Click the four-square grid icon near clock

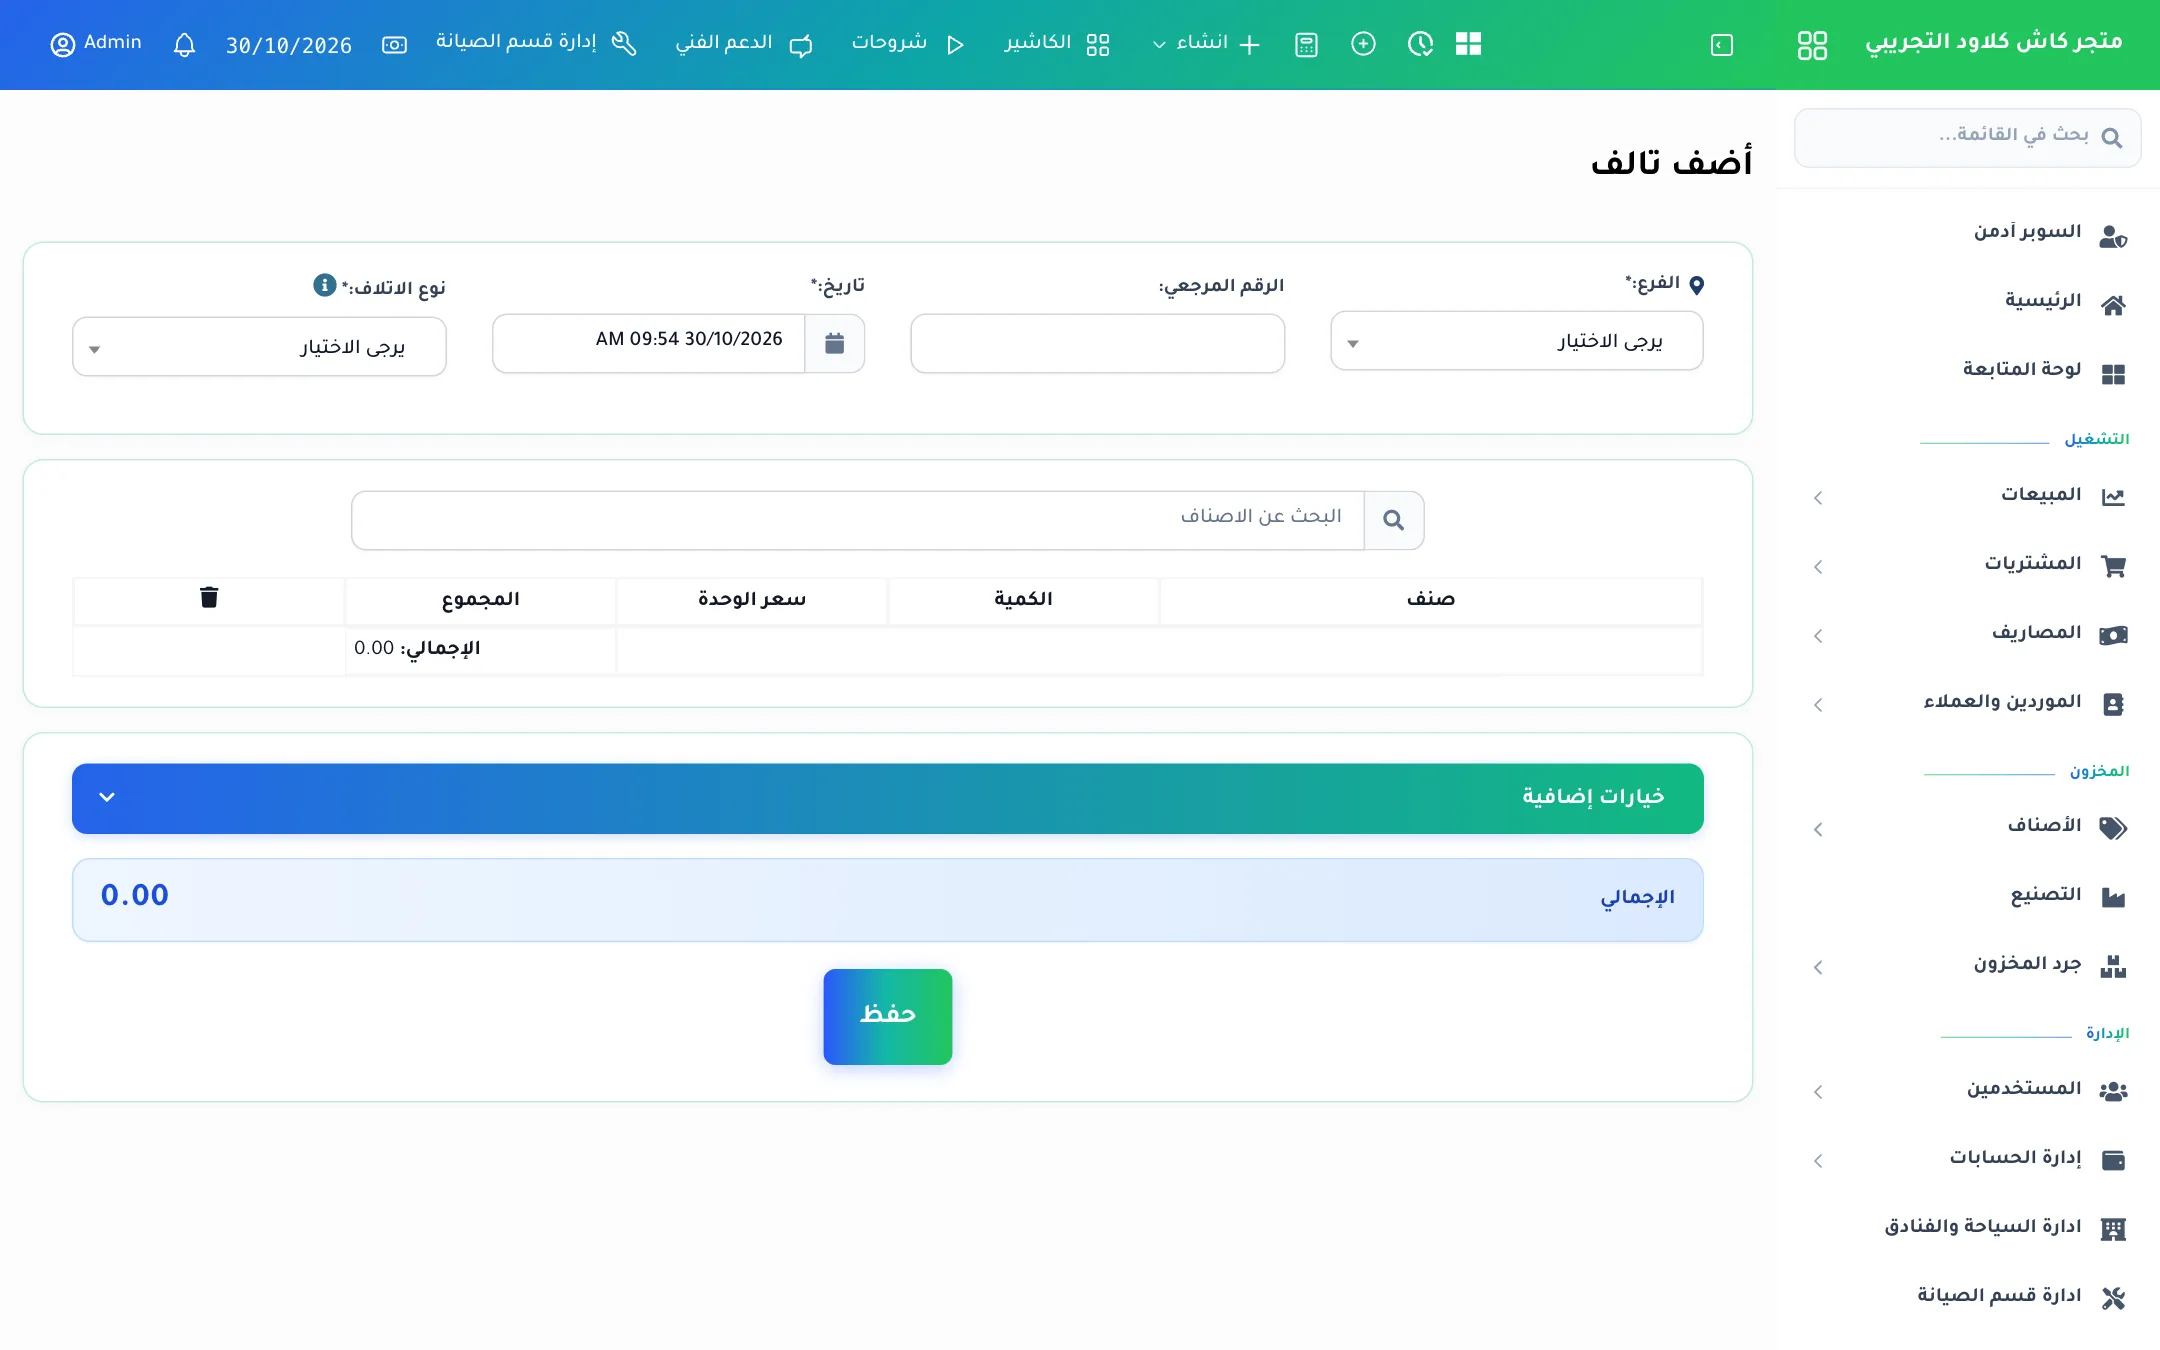[x=1468, y=44]
